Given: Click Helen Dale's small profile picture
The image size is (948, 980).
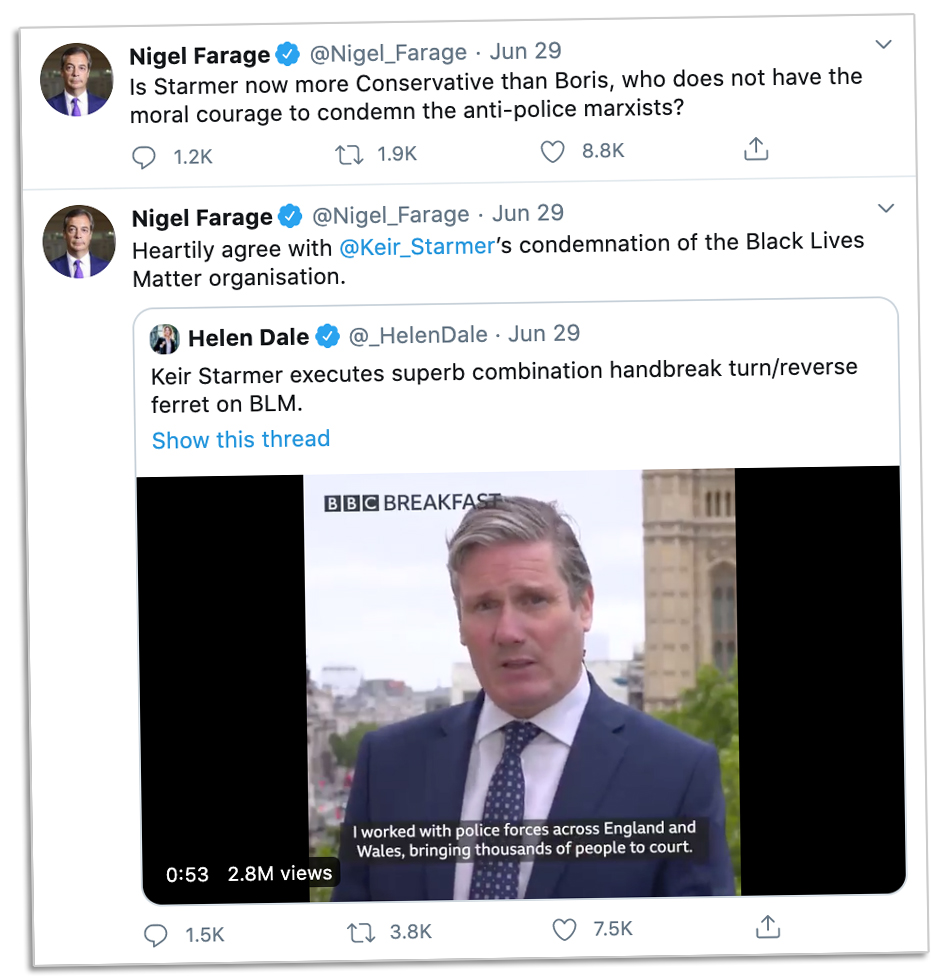Looking at the screenshot, I should click(165, 339).
